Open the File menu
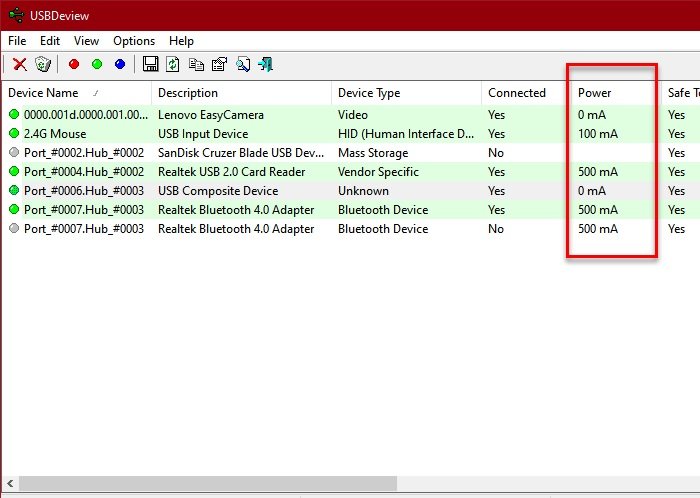 pos(17,41)
